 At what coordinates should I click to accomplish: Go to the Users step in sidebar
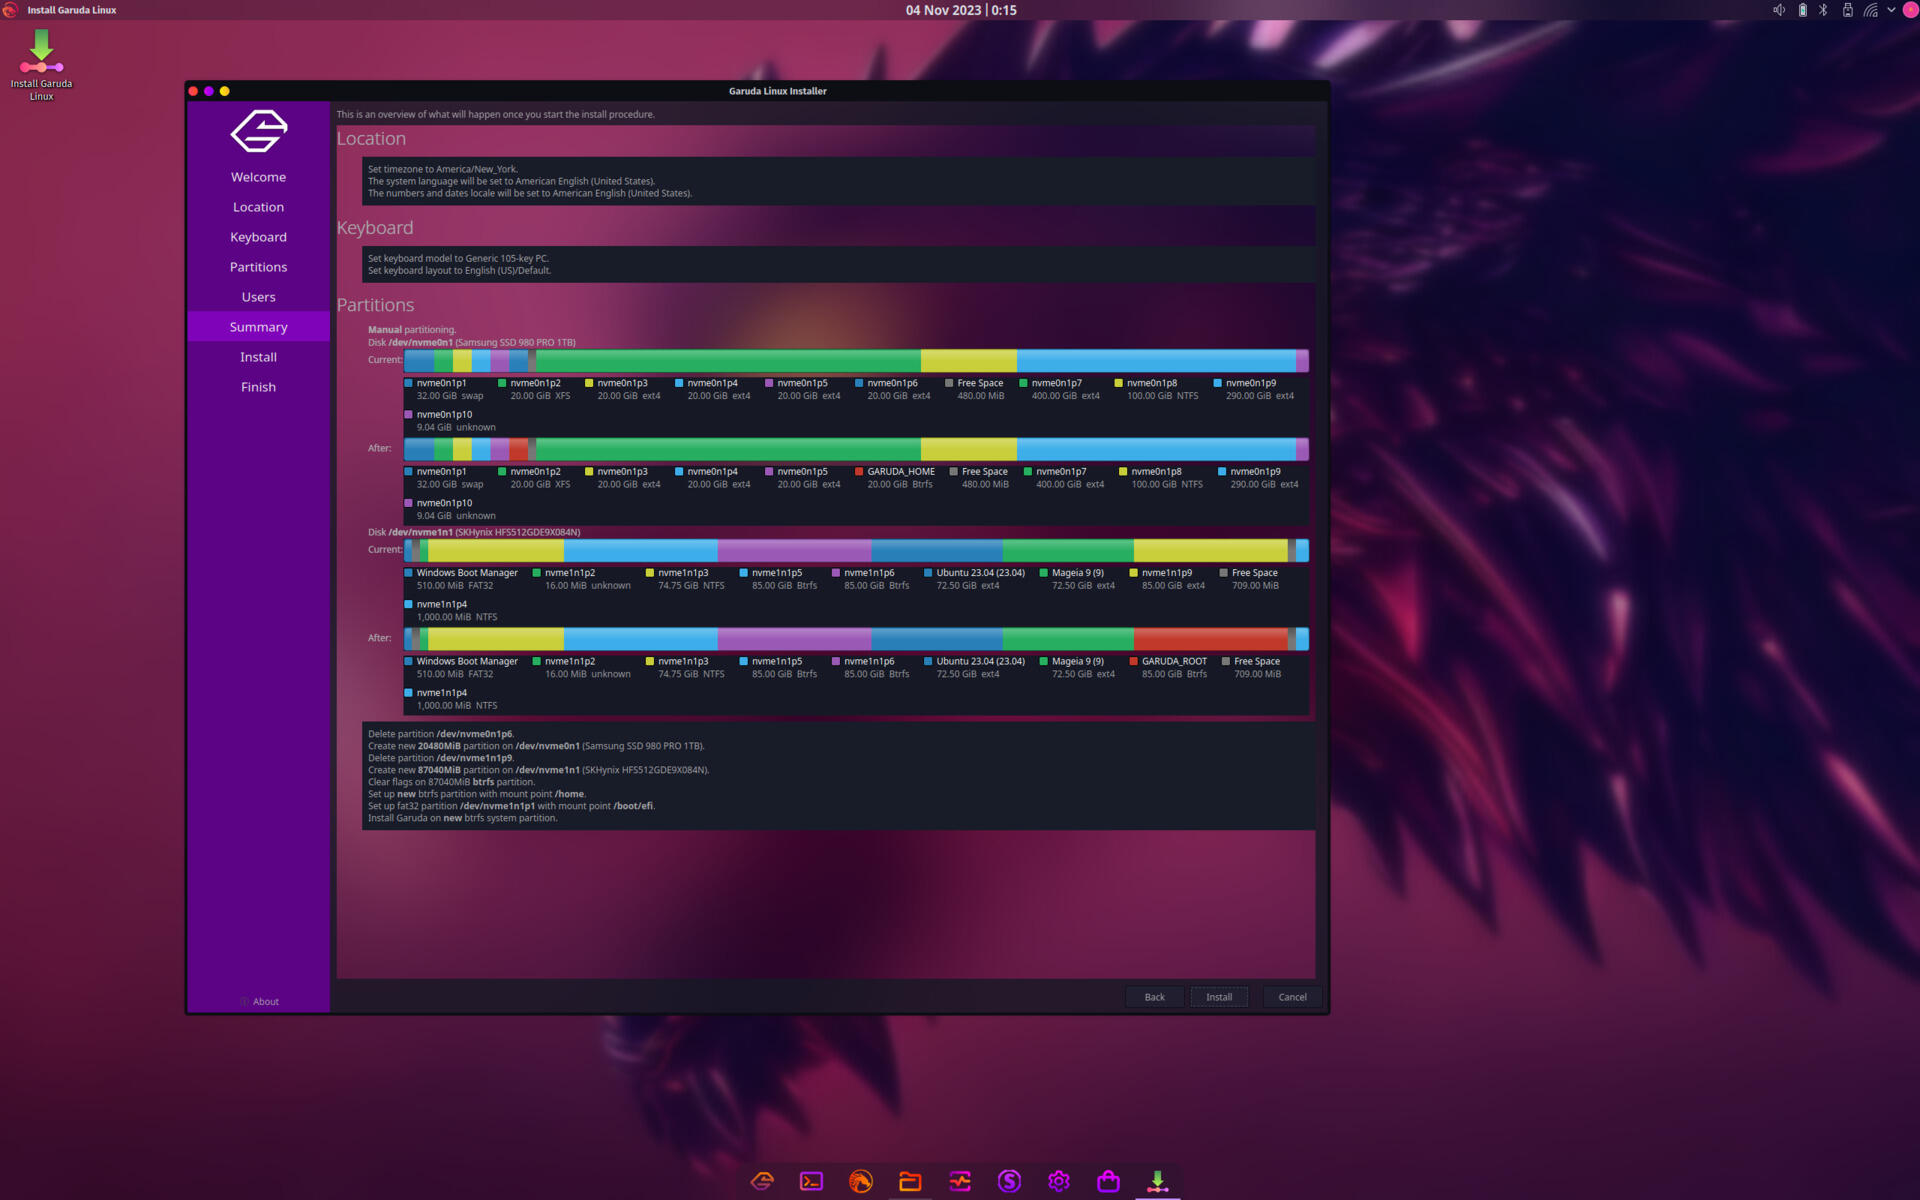258,297
